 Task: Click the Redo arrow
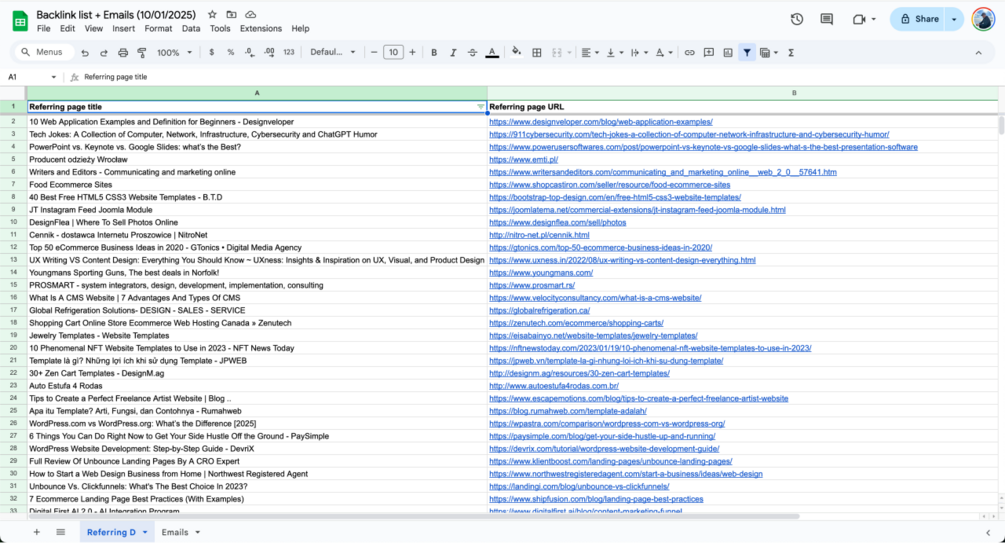[103, 53]
